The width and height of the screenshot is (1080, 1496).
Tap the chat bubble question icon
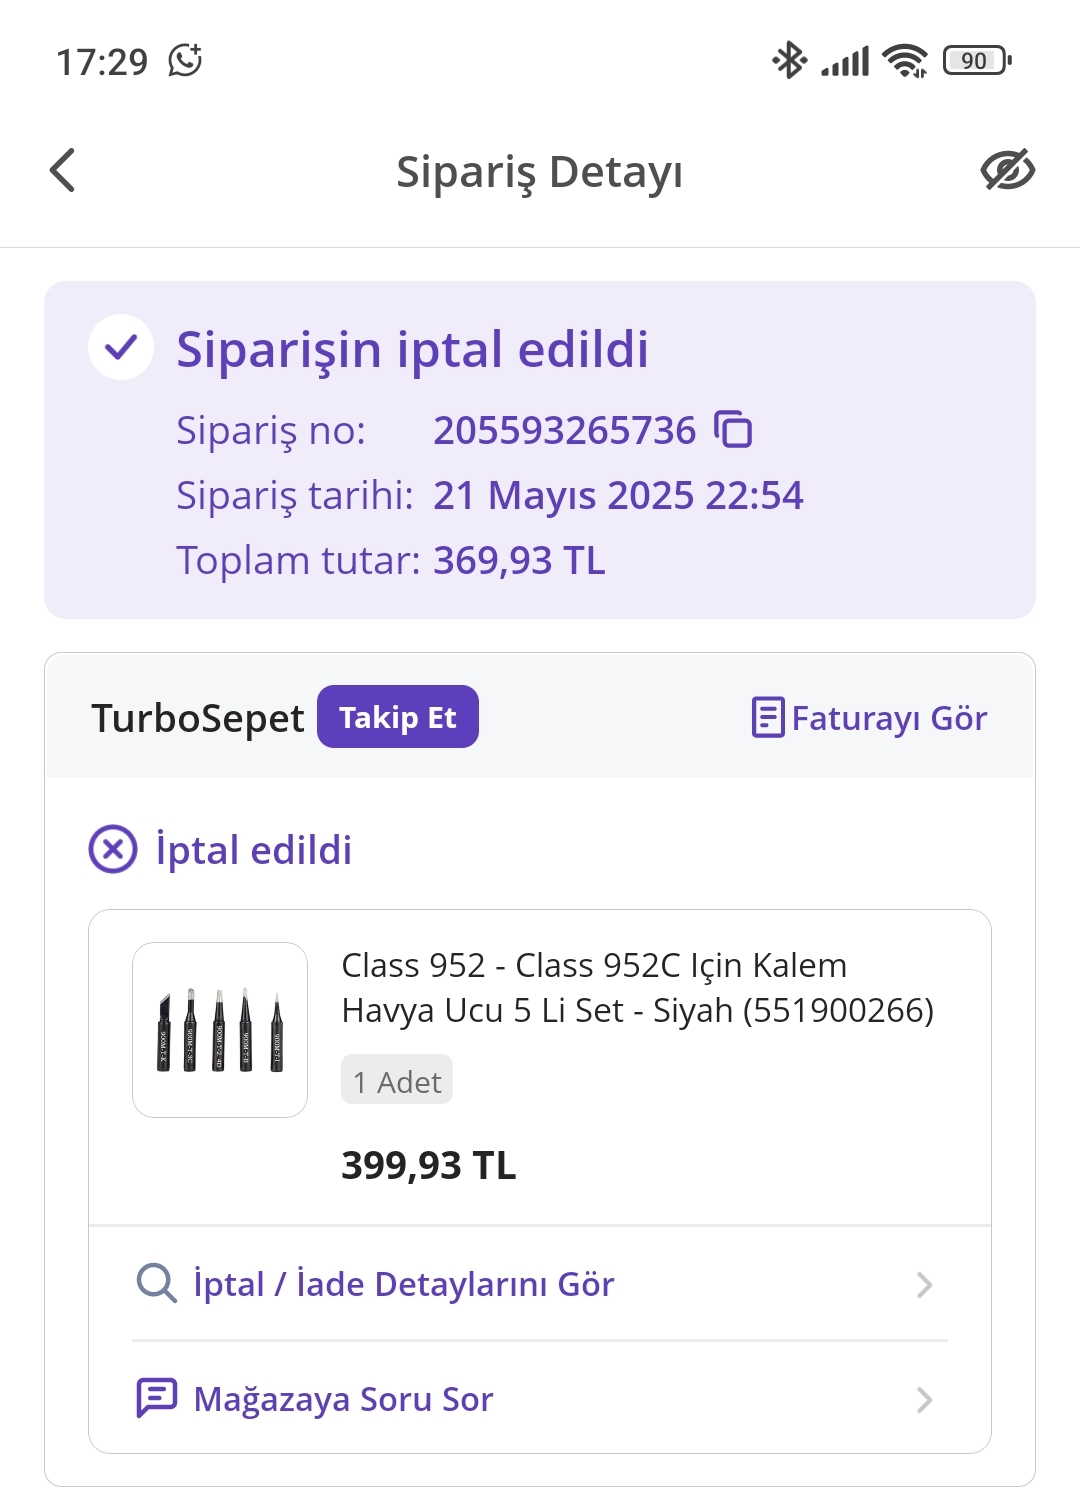click(156, 1398)
